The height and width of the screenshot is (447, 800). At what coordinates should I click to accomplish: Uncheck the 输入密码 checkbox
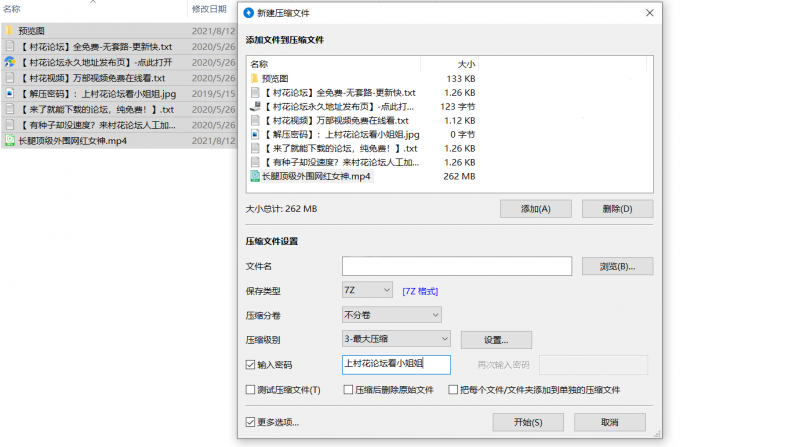pyautogui.click(x=251, y=365)
